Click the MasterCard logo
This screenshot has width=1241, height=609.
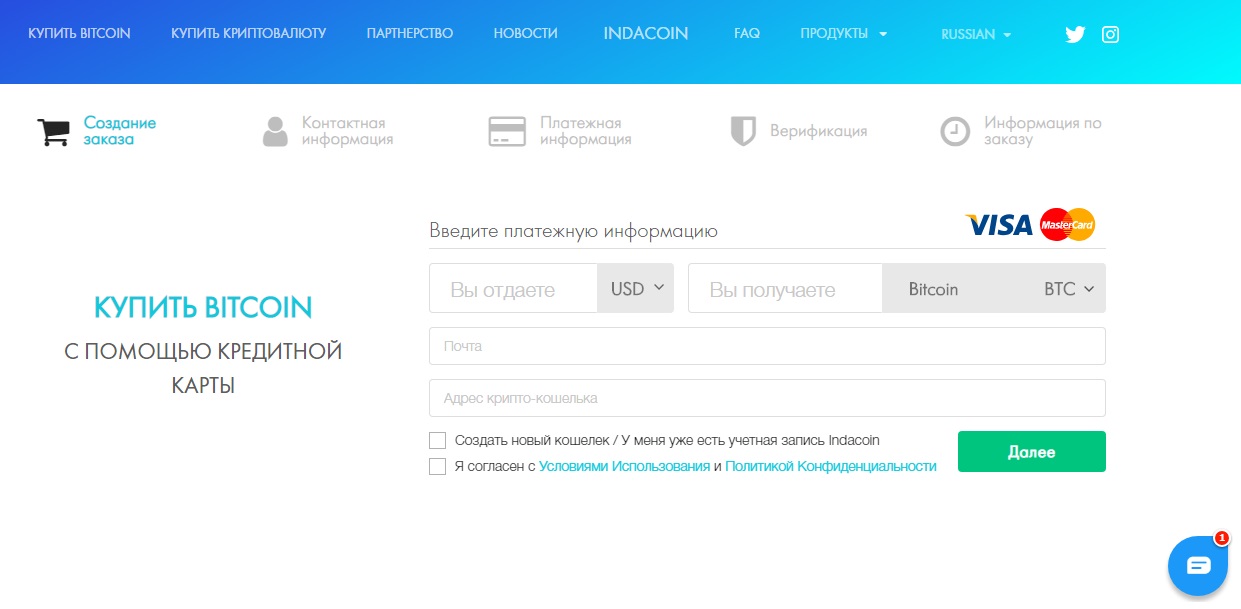tap(1067, 225)
